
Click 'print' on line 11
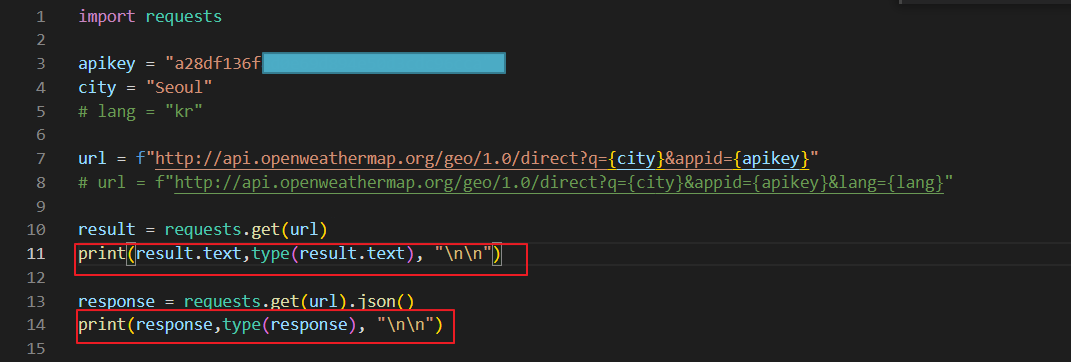102,254
